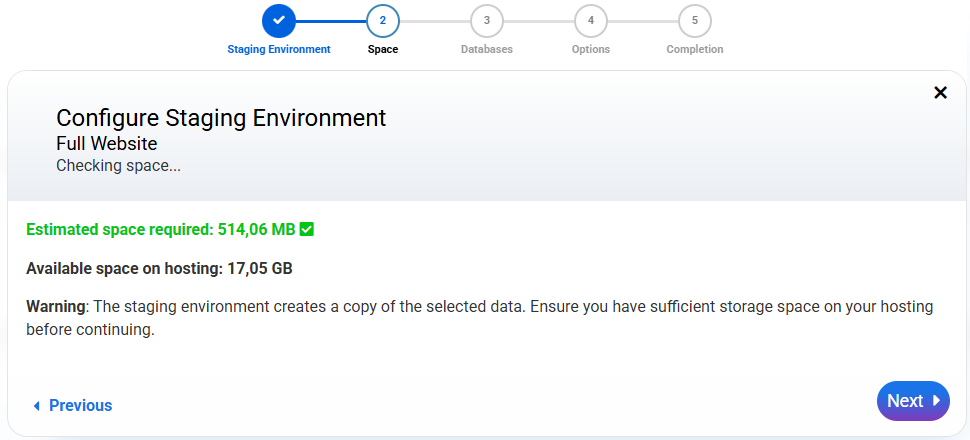970x440 pixels.
Task: Select the Space step label
Action: (x=383, y=49)
